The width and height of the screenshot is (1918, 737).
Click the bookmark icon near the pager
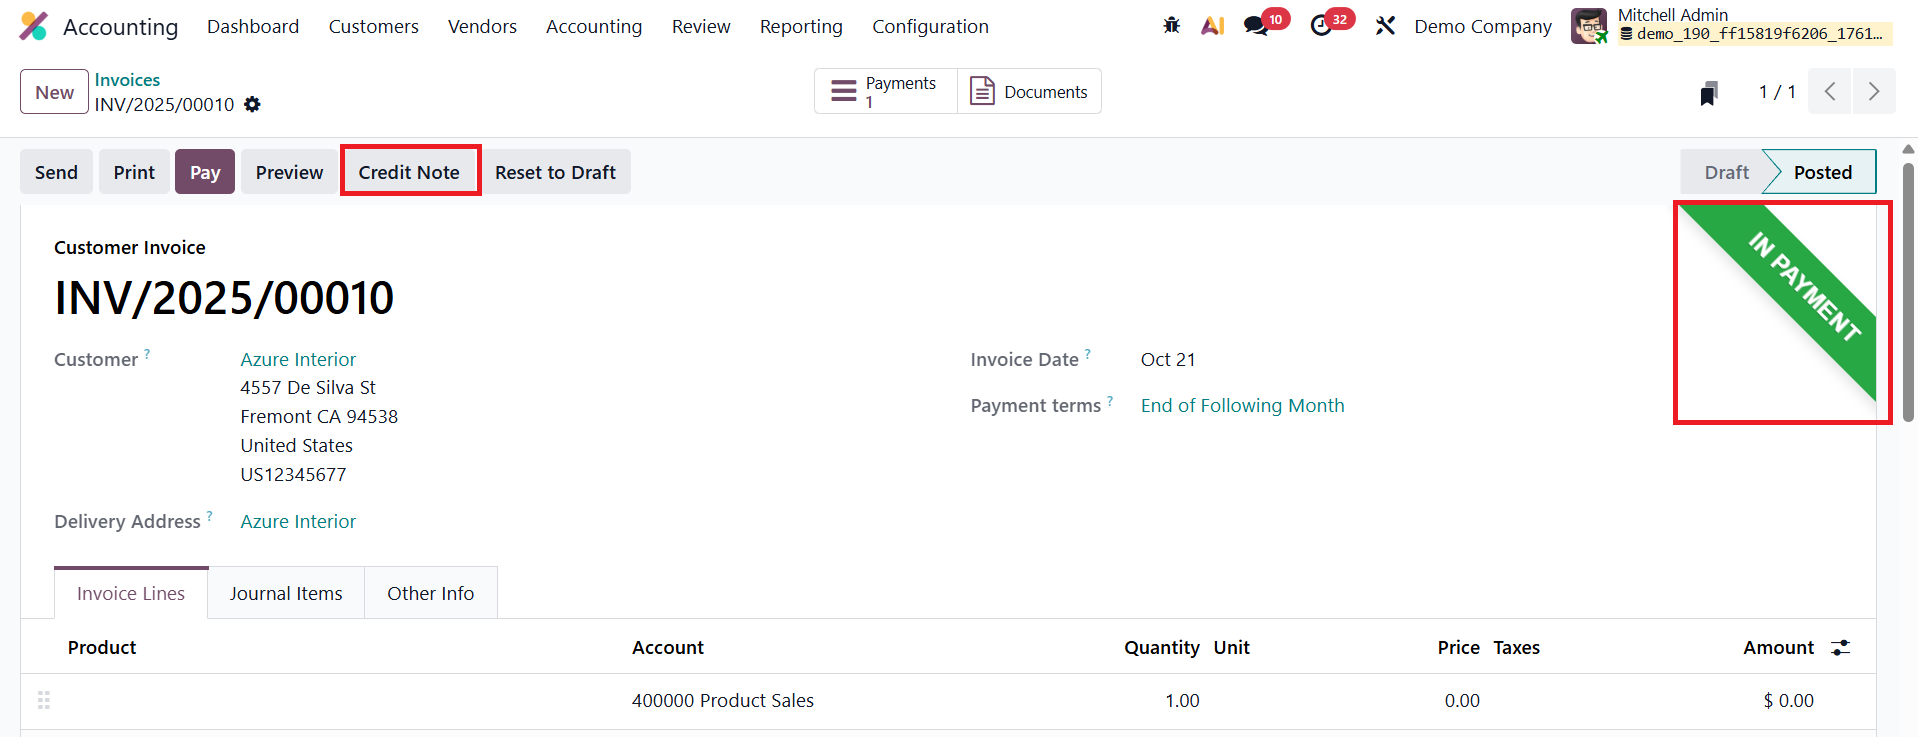coord(1709,93)
